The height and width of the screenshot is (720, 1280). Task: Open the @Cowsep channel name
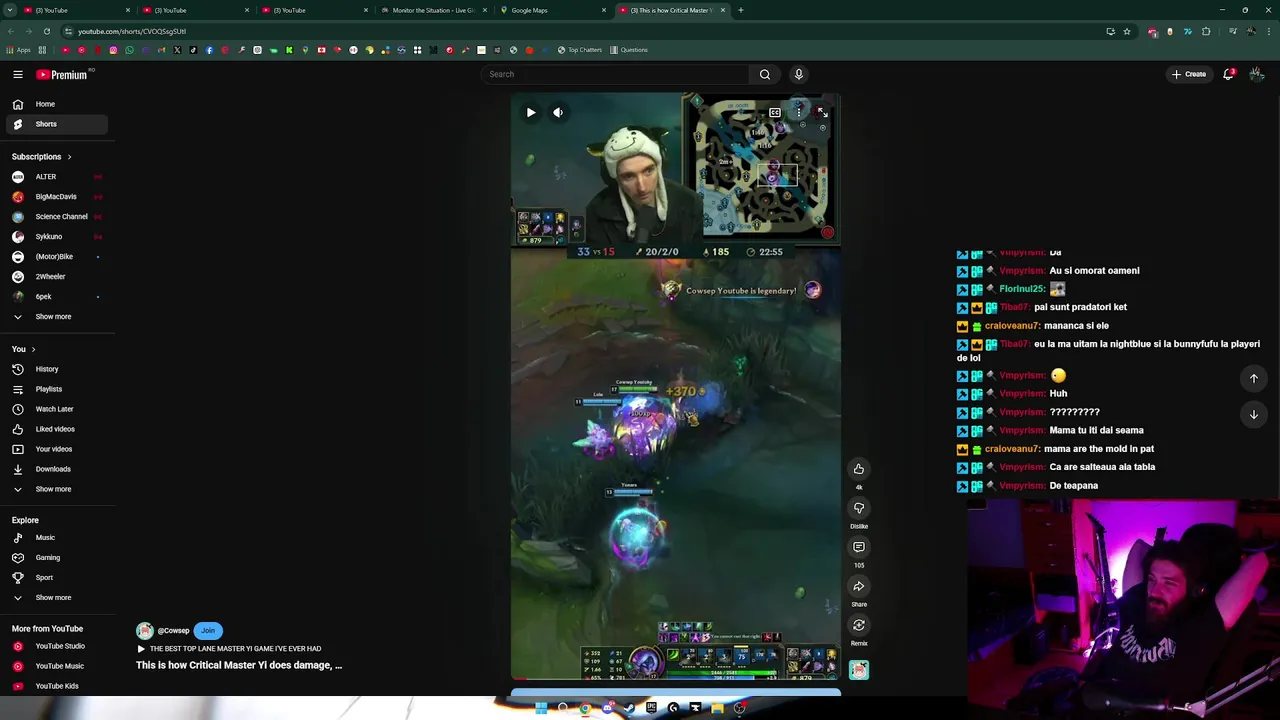173,631
